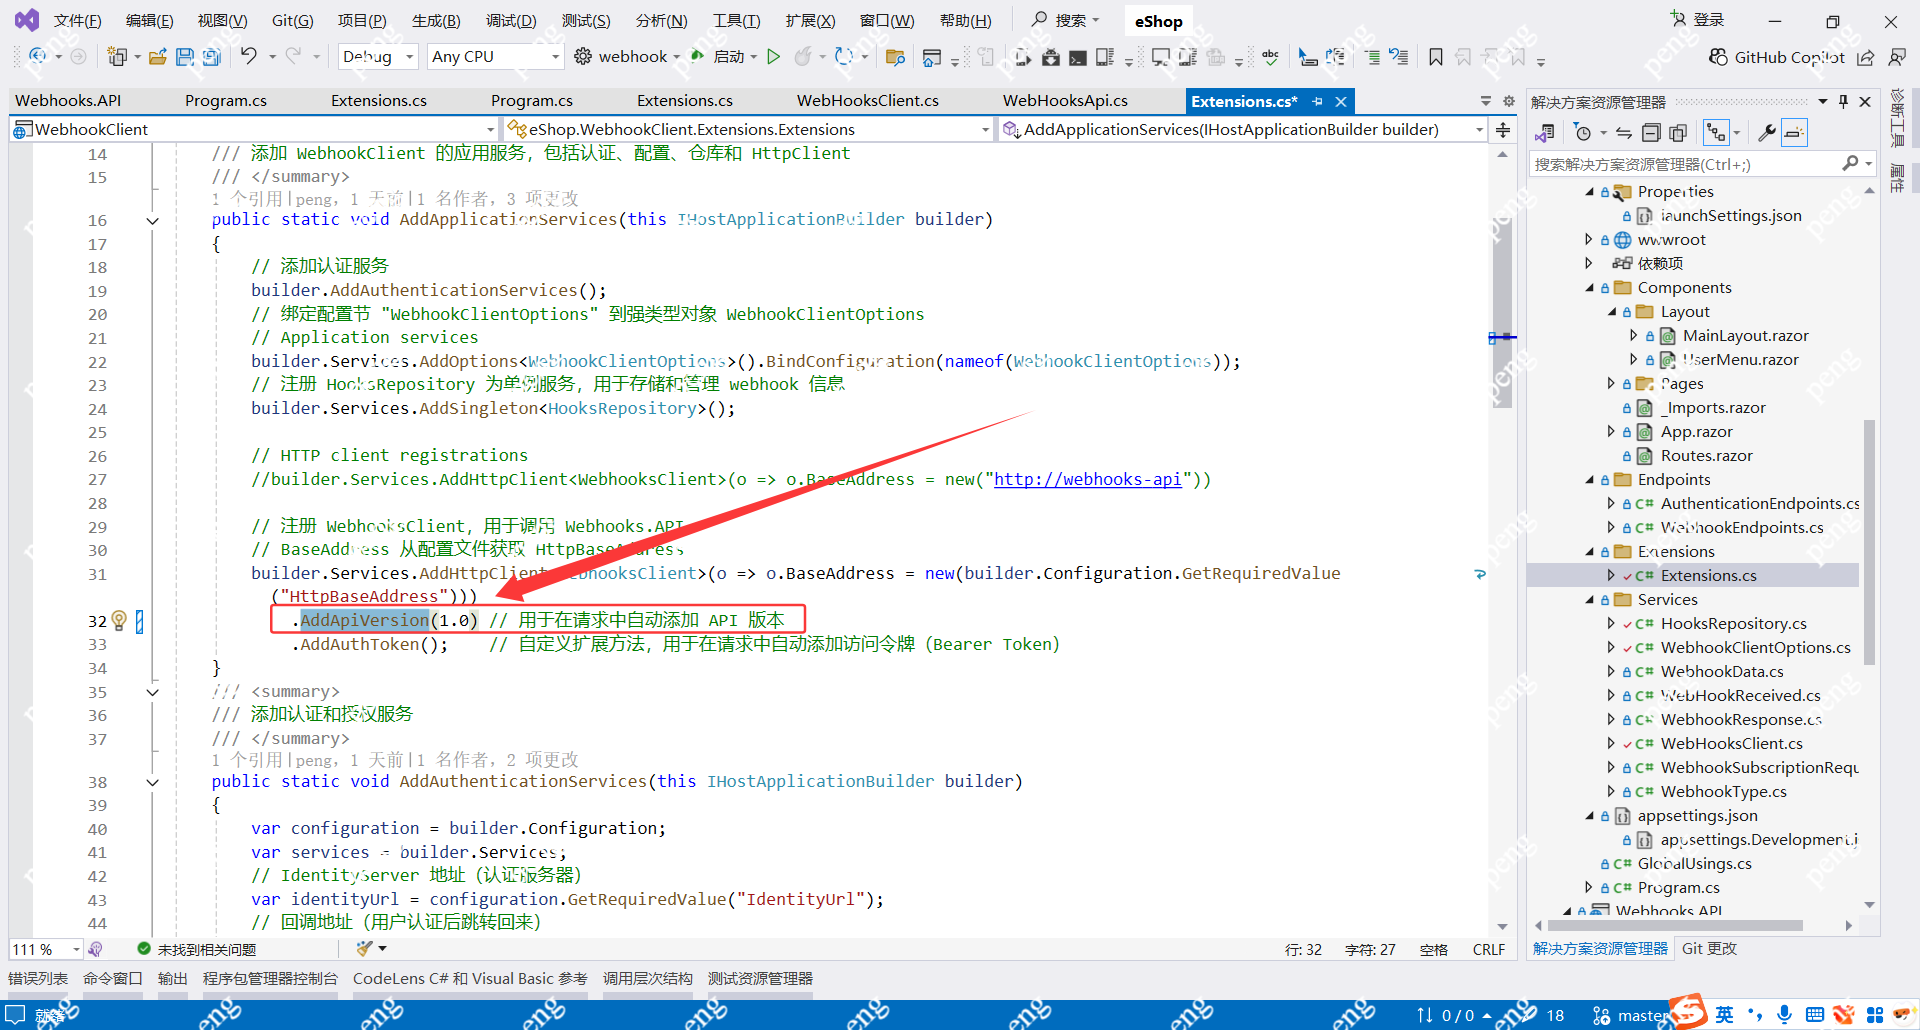
Task: Open the 111 % zoom level dropdown
Action: tap(46, 949)
